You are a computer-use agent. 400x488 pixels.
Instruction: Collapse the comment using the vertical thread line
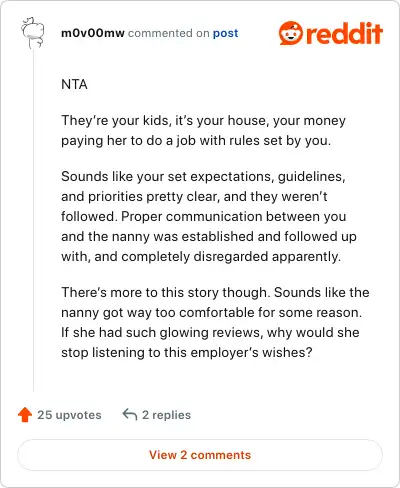tap(33, 220)
